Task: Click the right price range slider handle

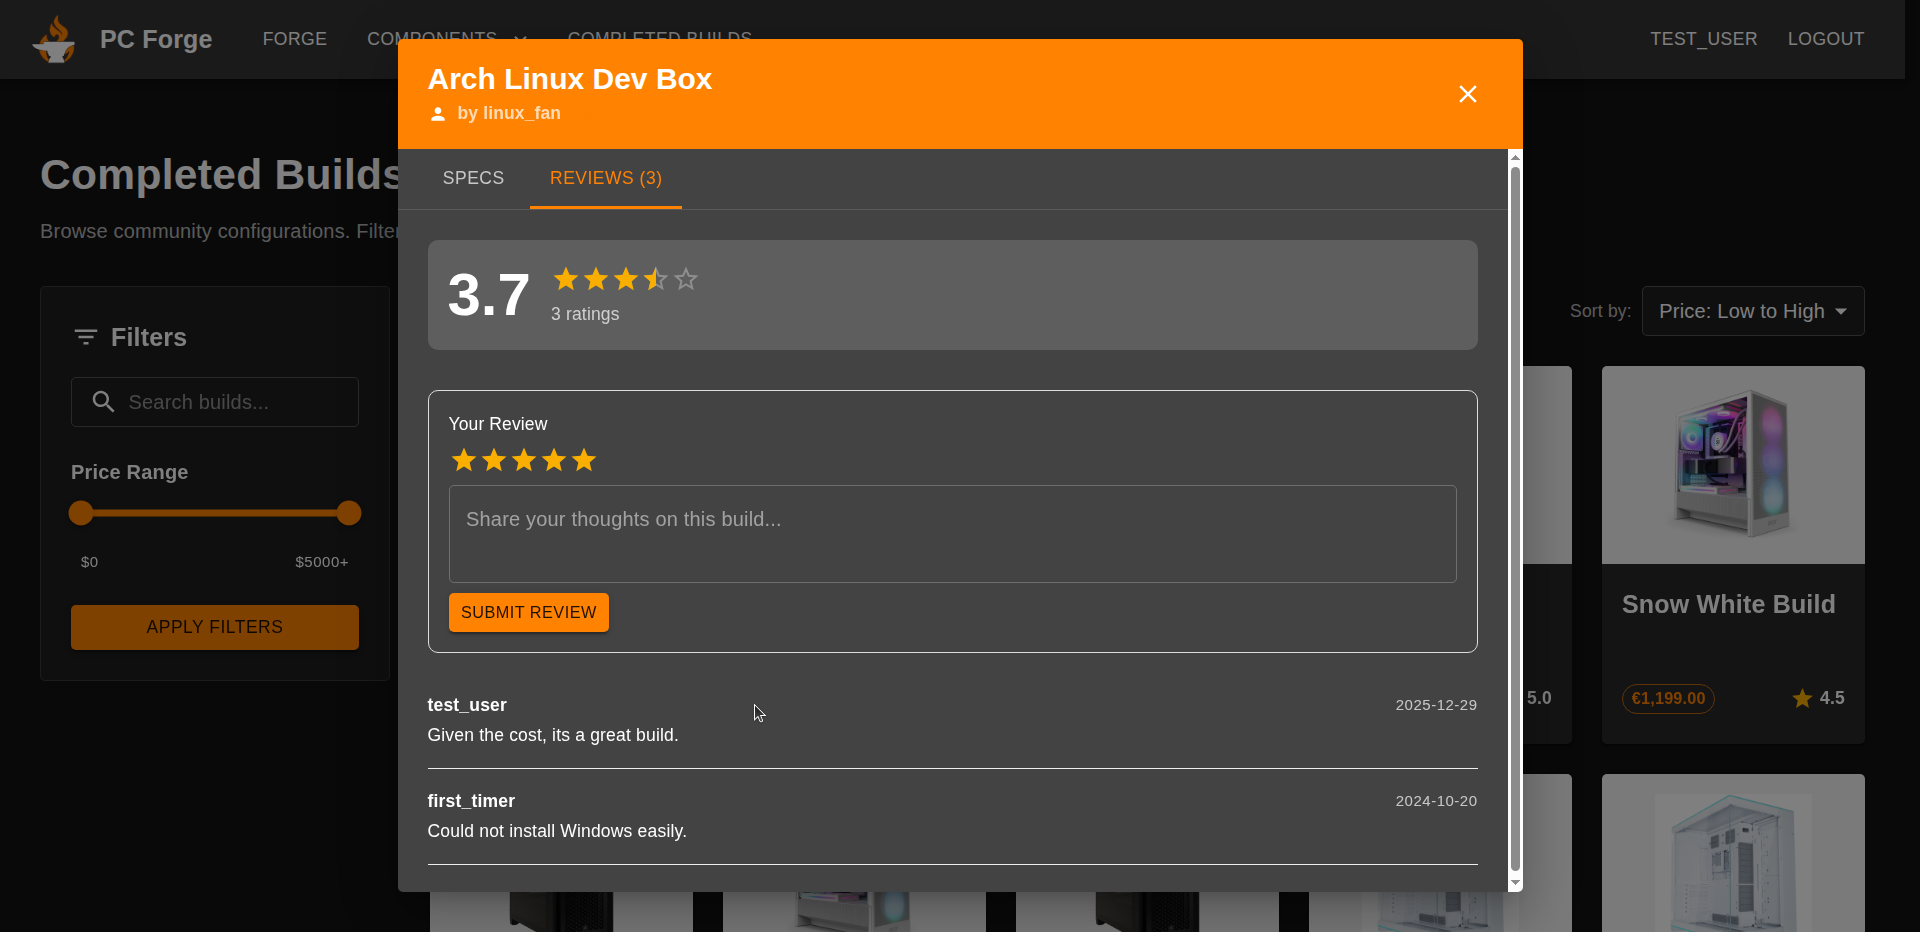Action: click(x=349, y=513)
